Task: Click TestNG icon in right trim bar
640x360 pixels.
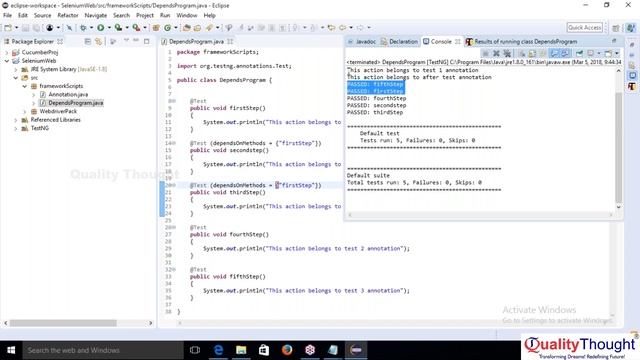Action: pyautogui.click(x=632, y=87)
